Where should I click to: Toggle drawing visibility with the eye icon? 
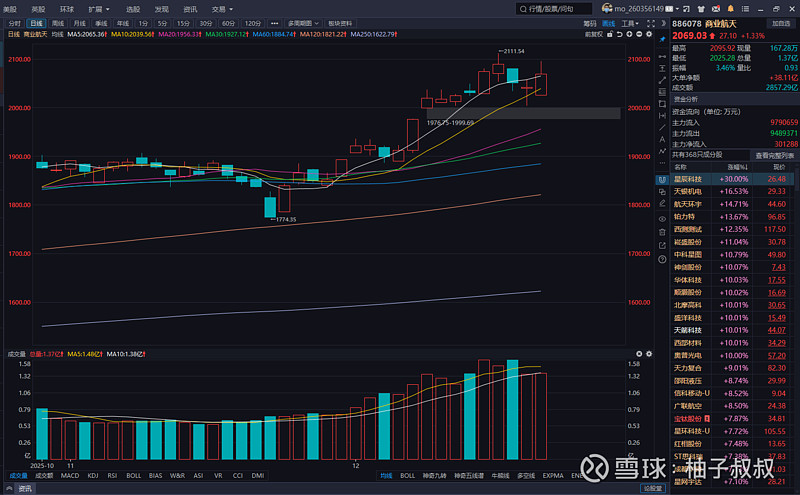tap(661, 217)
